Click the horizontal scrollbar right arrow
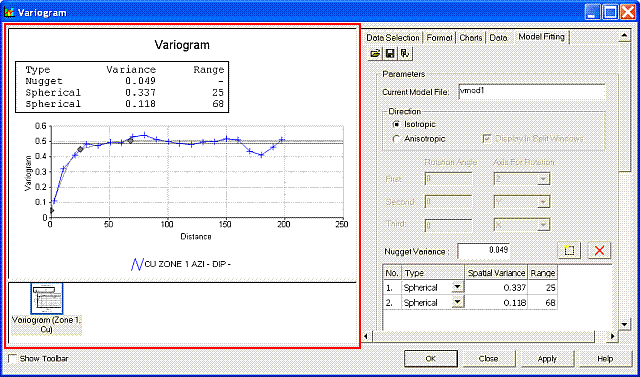The image size is (640, 377). (x=613, y=336)
